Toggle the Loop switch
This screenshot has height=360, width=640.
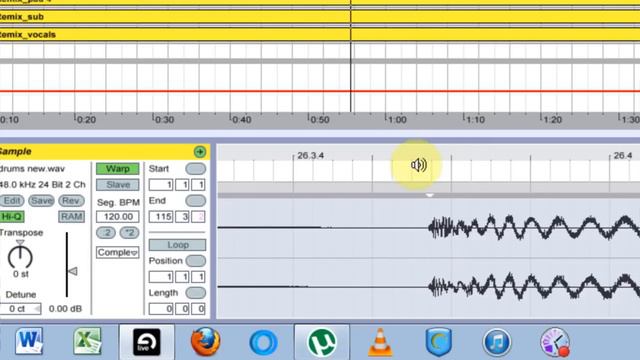[x=178, y=245]
